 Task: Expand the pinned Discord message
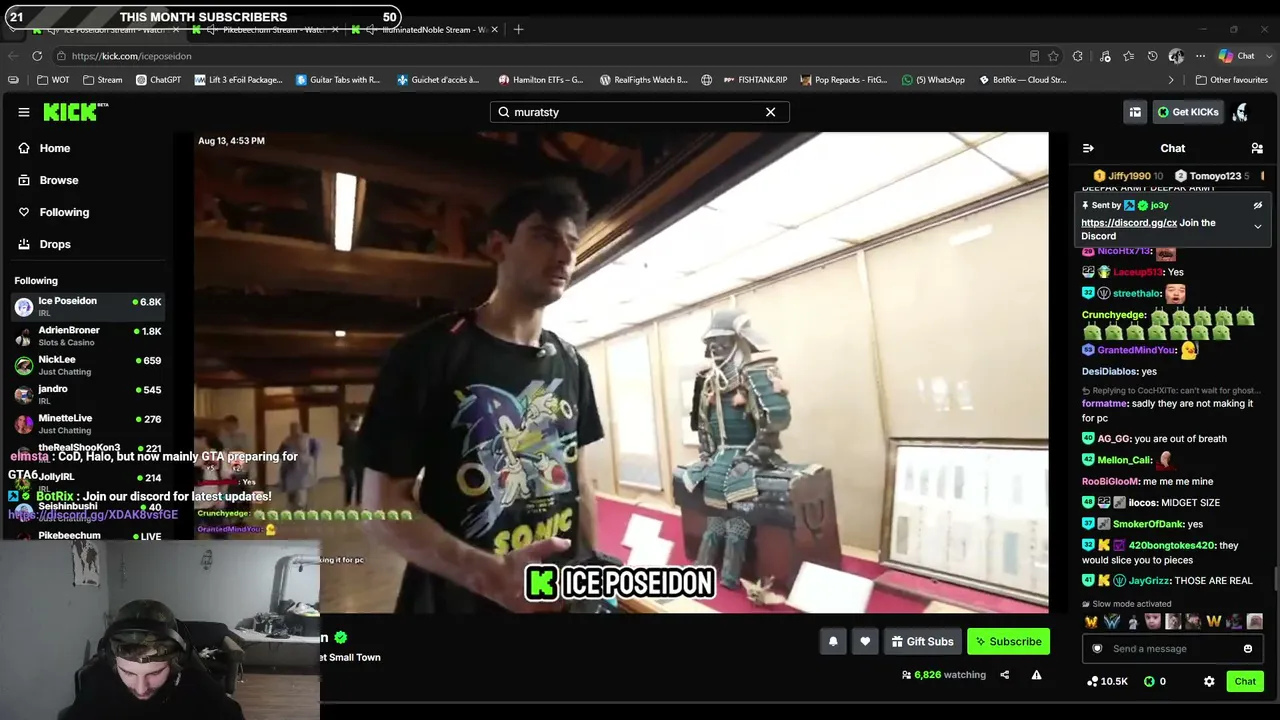click(1258, 227)
